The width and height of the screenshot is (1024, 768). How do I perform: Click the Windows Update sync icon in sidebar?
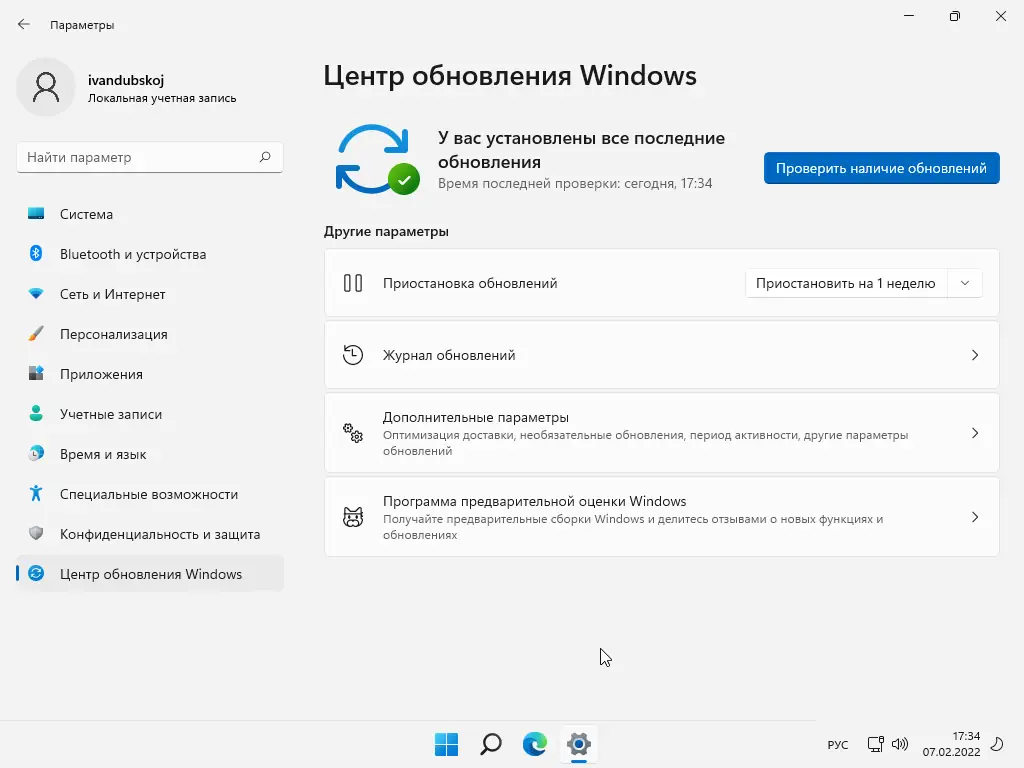[36, 573]
